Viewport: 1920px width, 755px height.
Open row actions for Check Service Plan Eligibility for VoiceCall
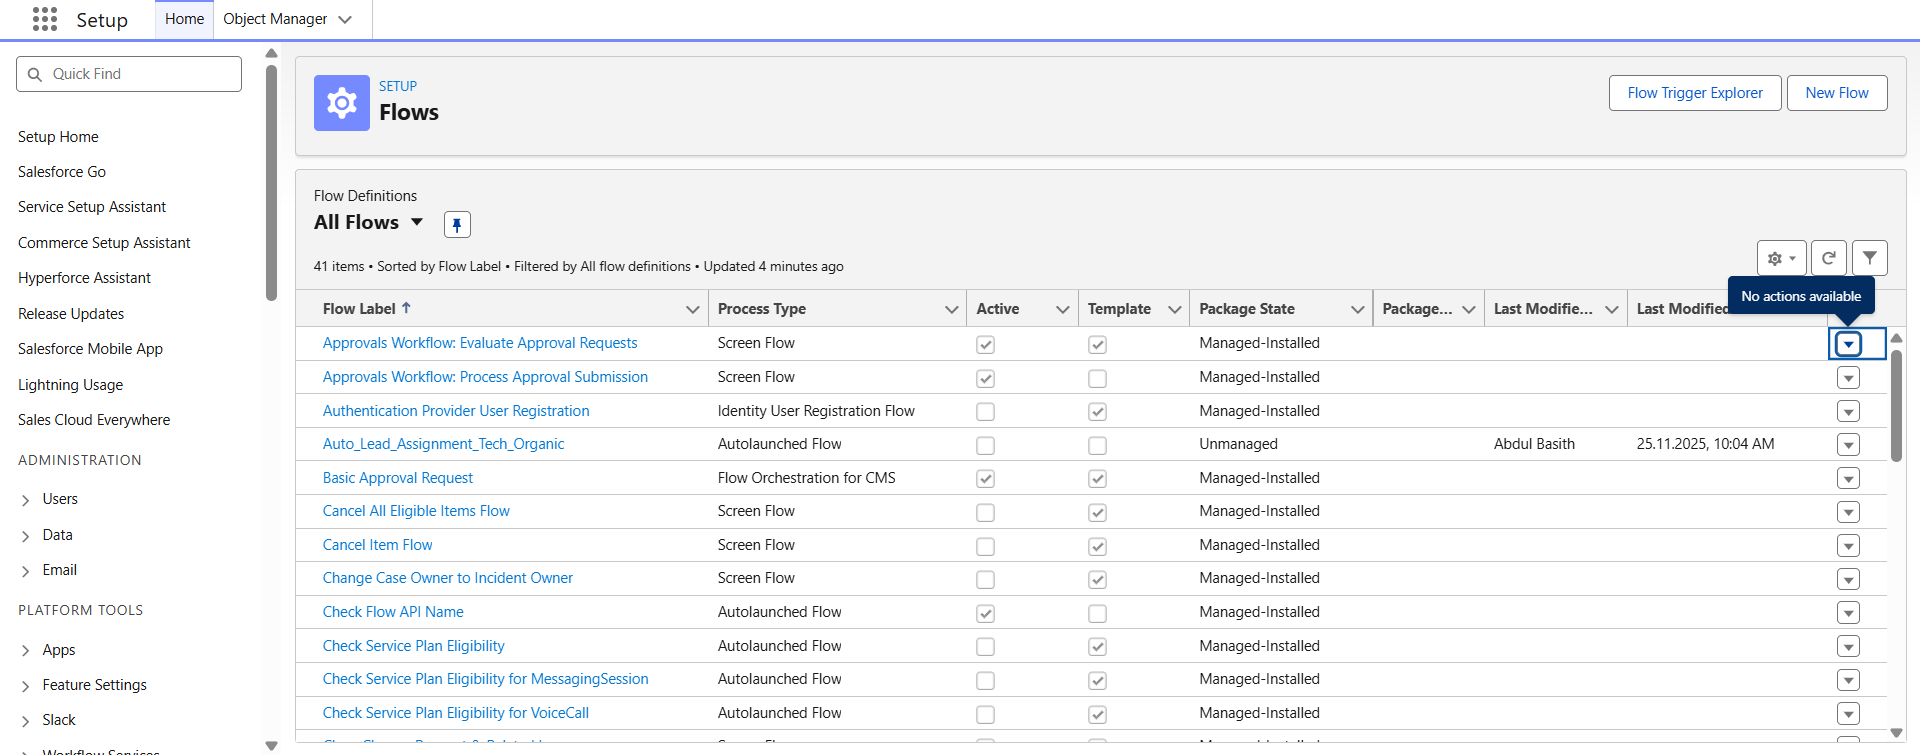[x=1849, y=714]
